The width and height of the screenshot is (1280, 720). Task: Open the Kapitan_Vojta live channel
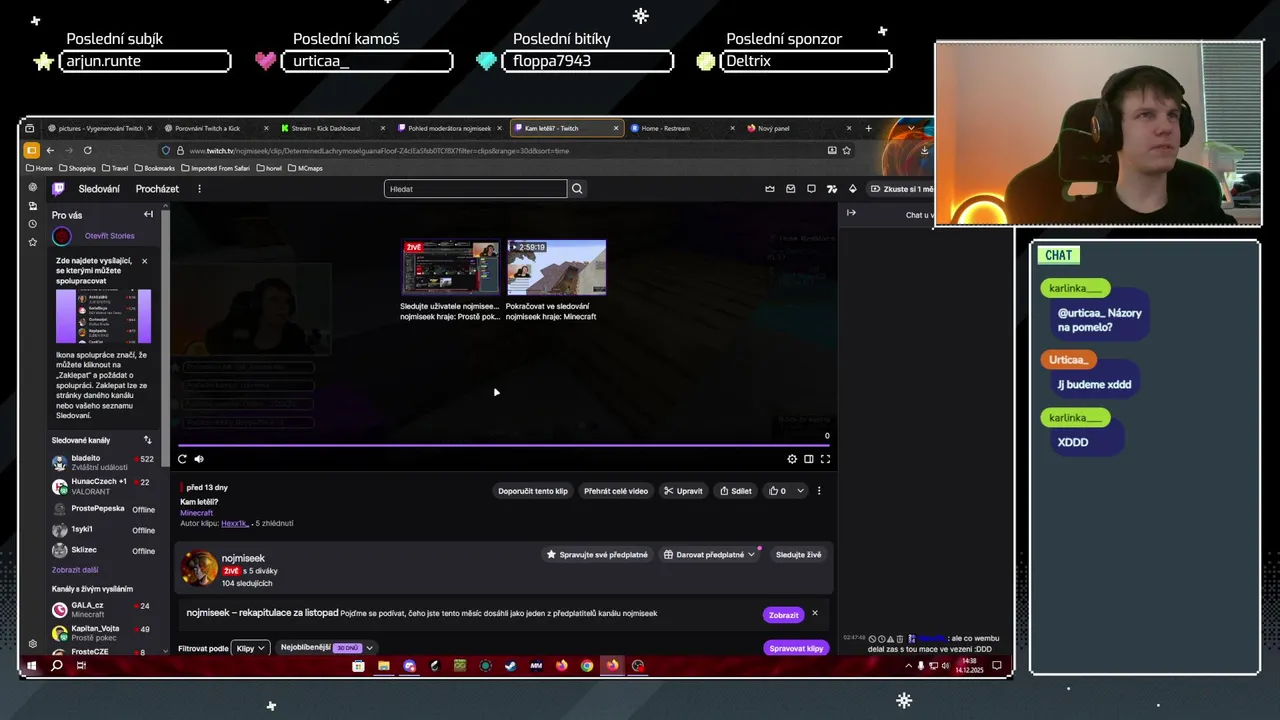point(104,632)
